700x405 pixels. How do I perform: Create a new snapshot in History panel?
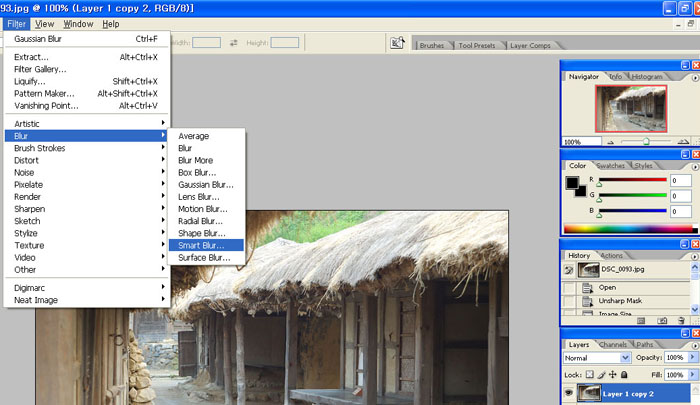point(662,321)
